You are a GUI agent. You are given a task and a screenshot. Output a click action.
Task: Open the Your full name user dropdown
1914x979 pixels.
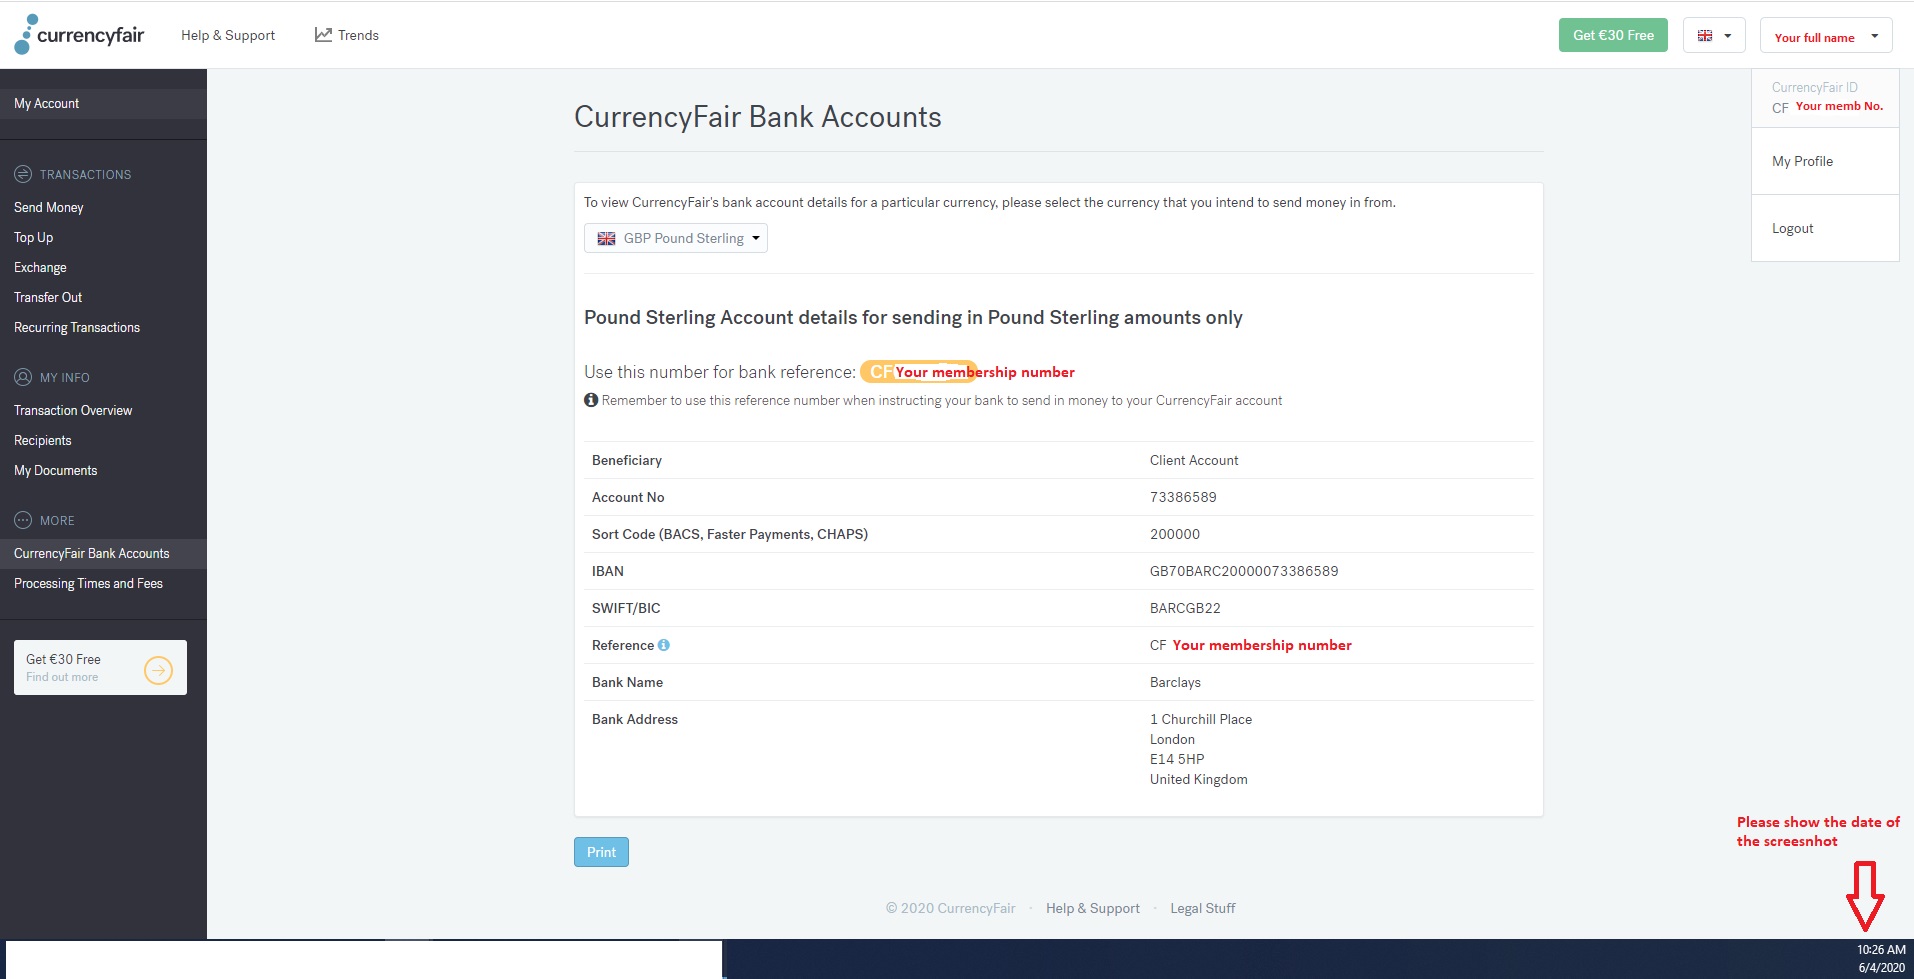1826,36
